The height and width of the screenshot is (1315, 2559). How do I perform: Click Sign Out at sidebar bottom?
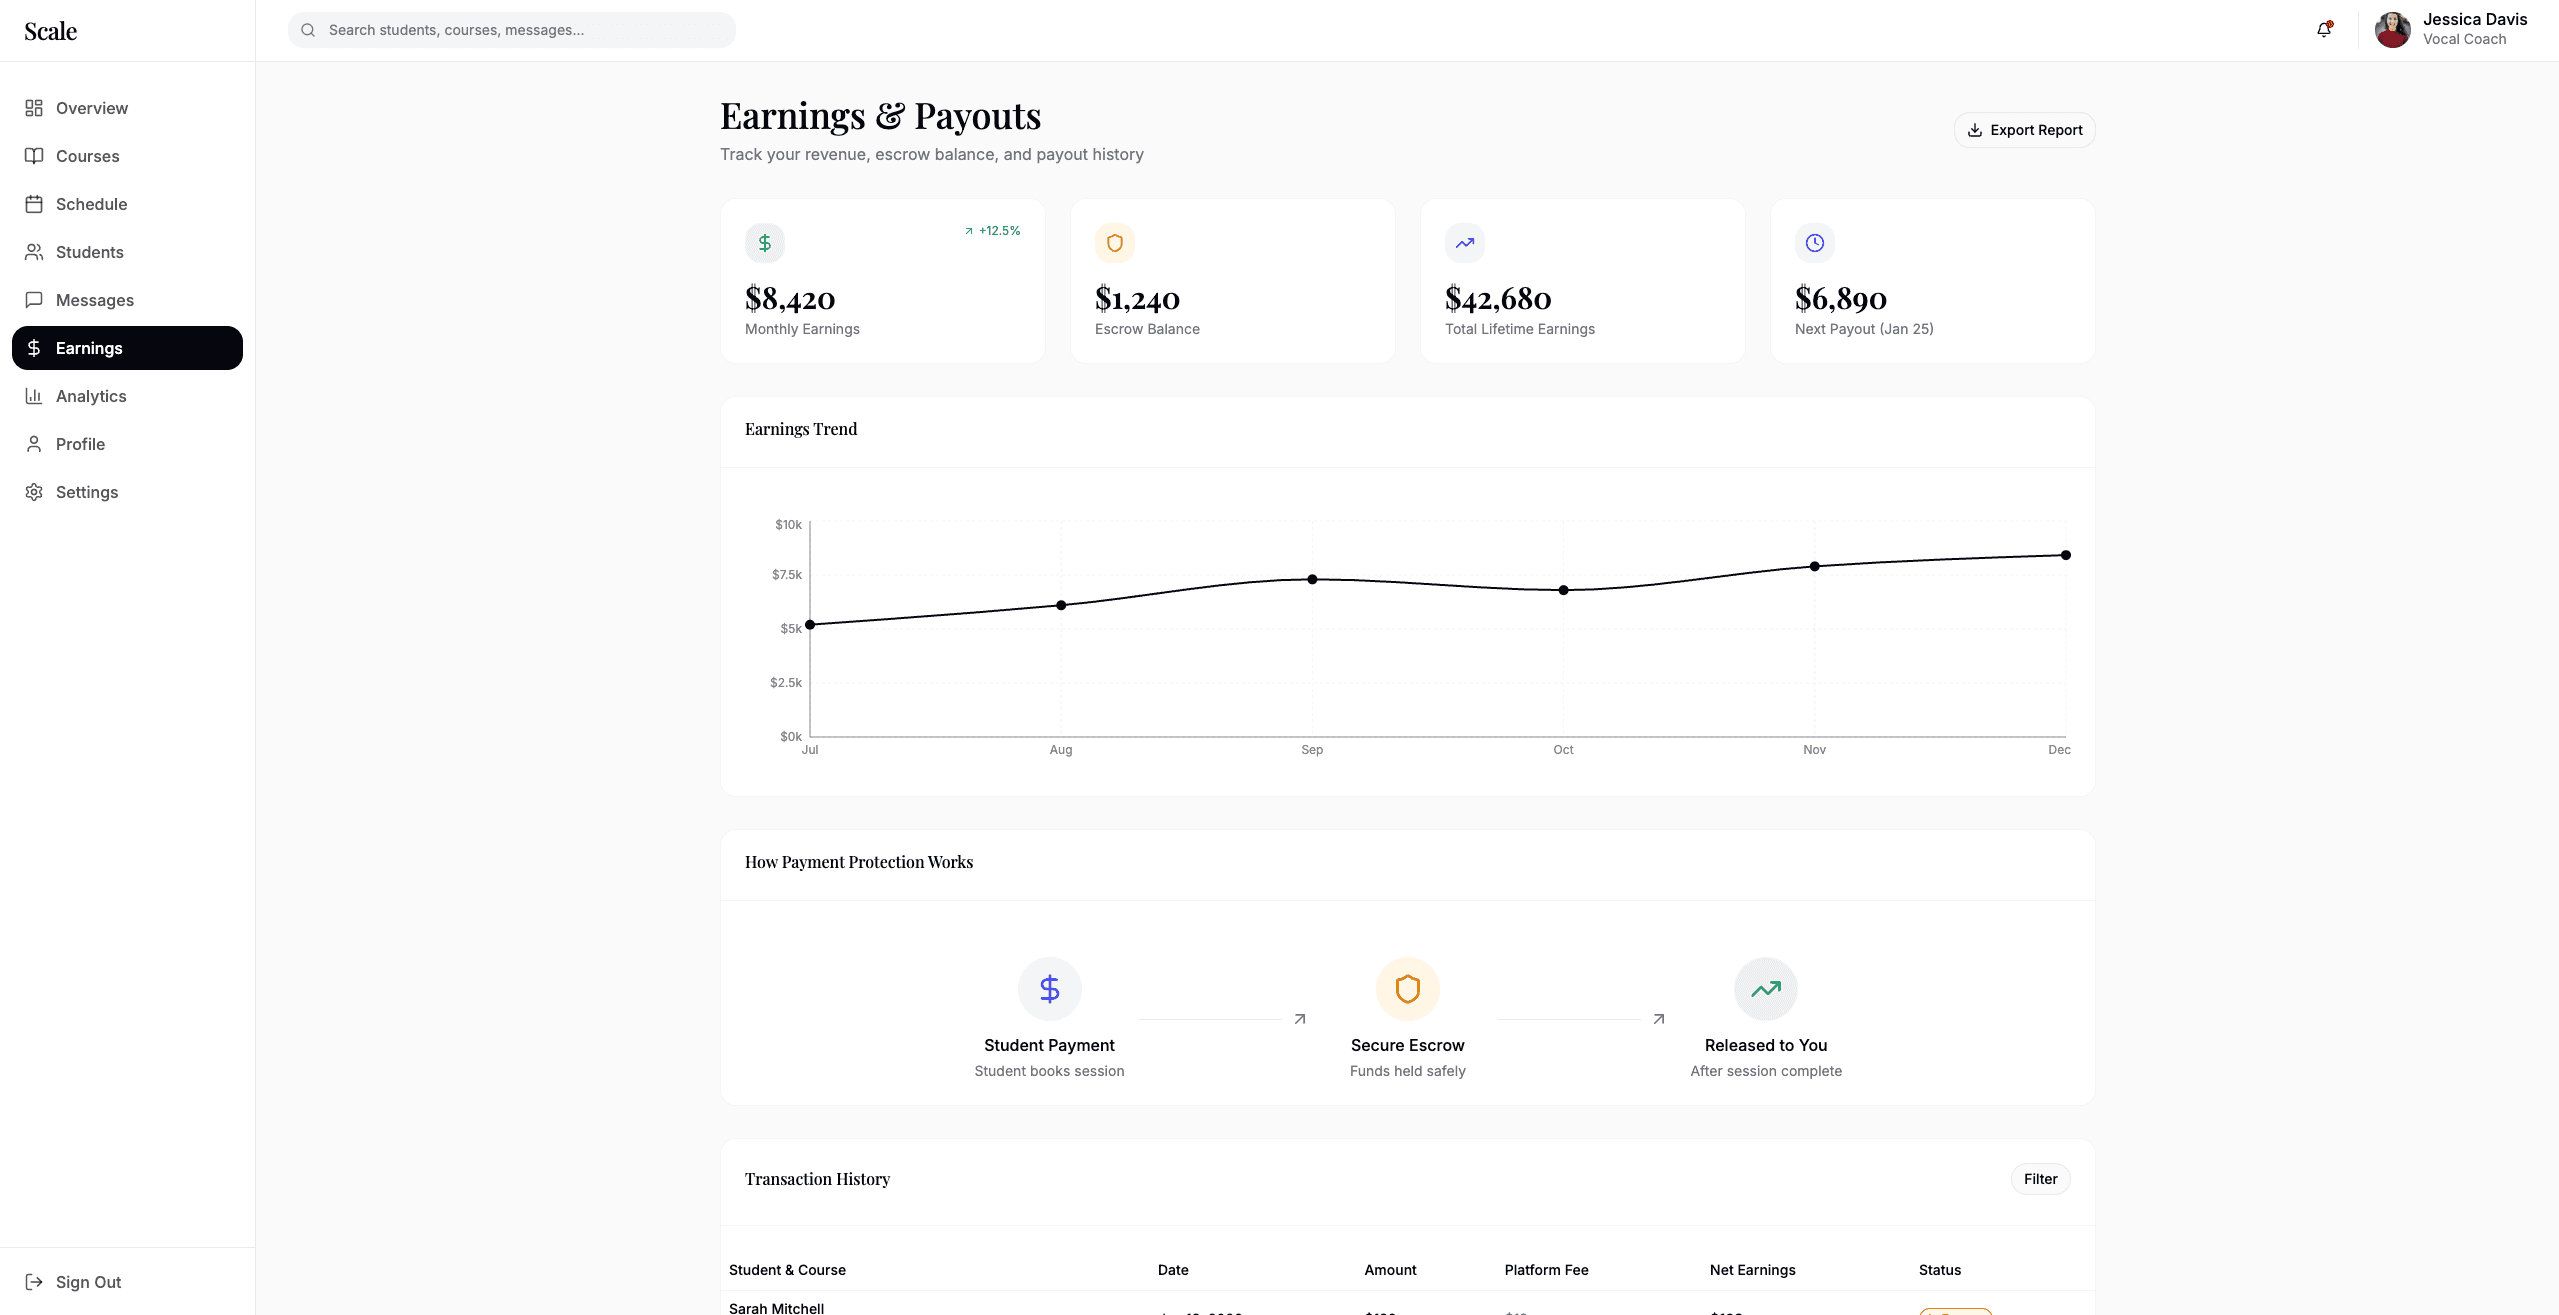point(88,1282)
